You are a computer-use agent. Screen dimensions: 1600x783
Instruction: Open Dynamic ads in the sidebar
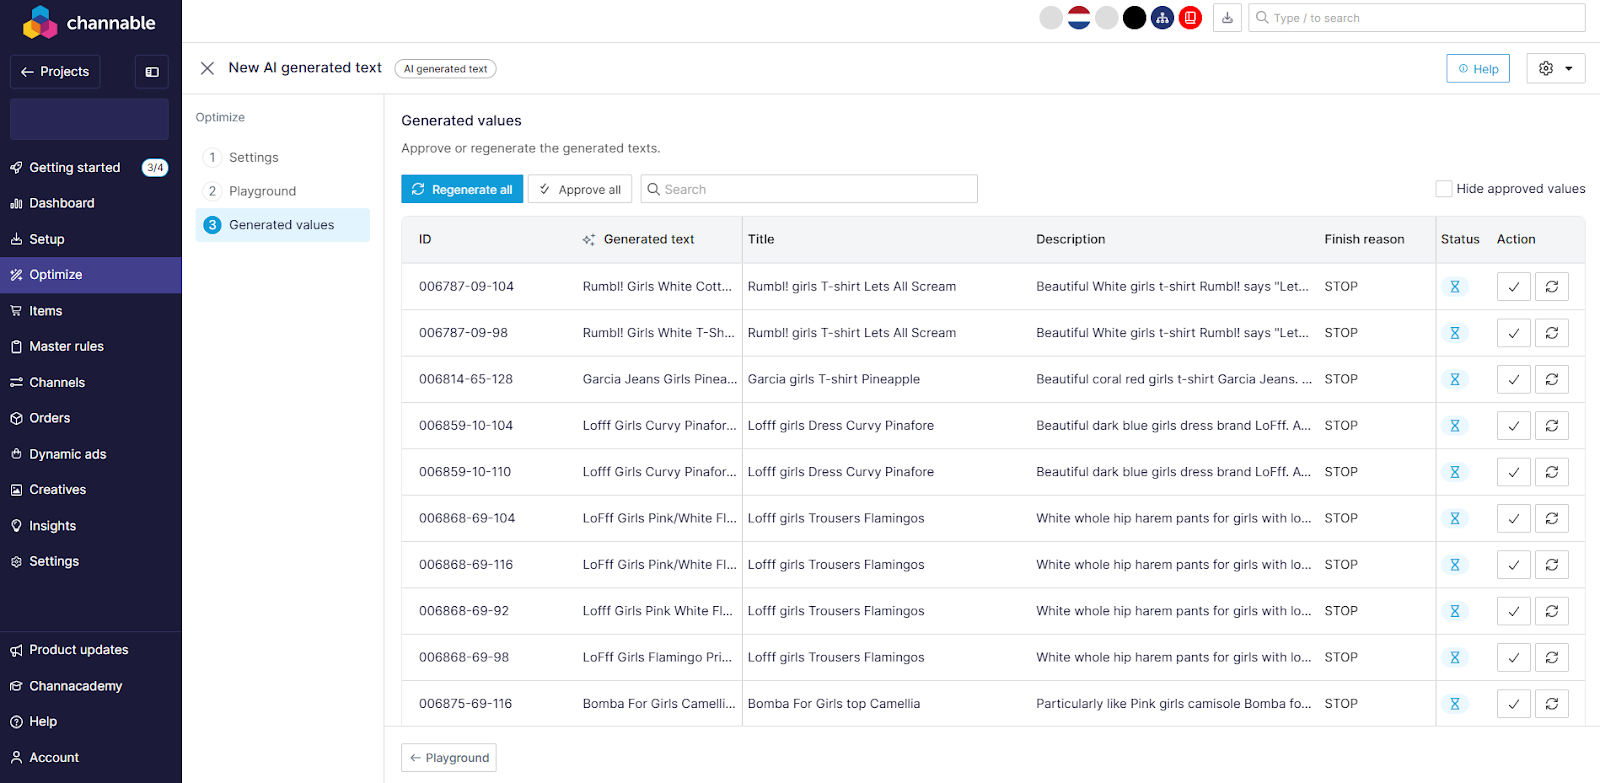point(67,454)
